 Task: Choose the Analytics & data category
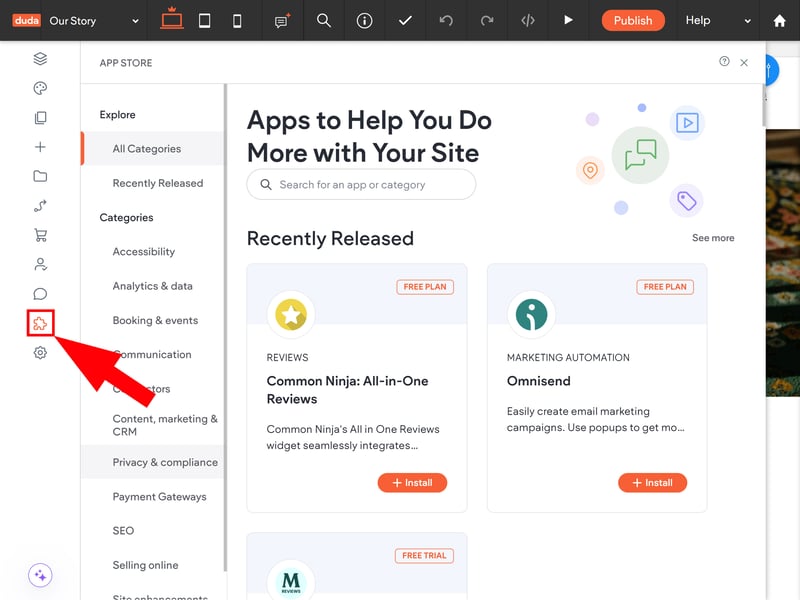[153, 286]
